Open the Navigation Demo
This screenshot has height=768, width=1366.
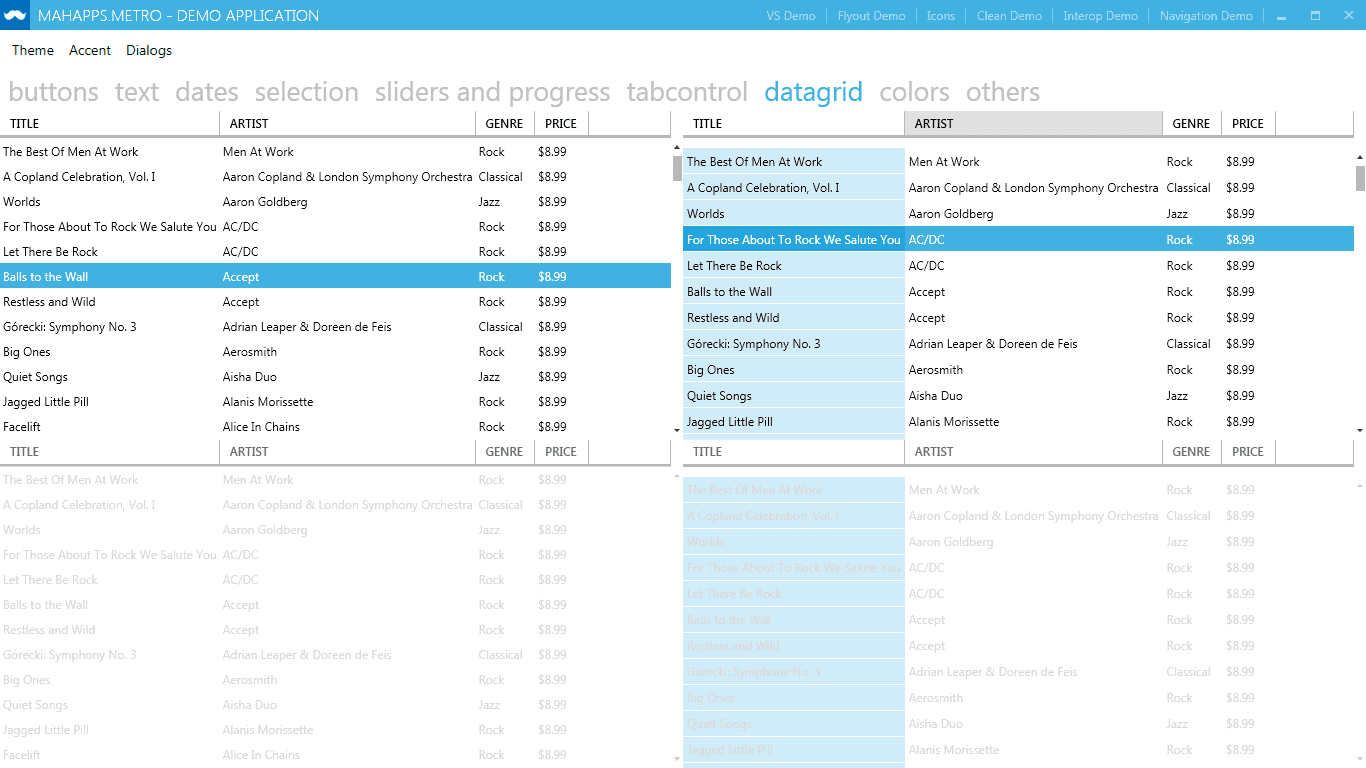pyautogui.click(x=1206, y=15)
